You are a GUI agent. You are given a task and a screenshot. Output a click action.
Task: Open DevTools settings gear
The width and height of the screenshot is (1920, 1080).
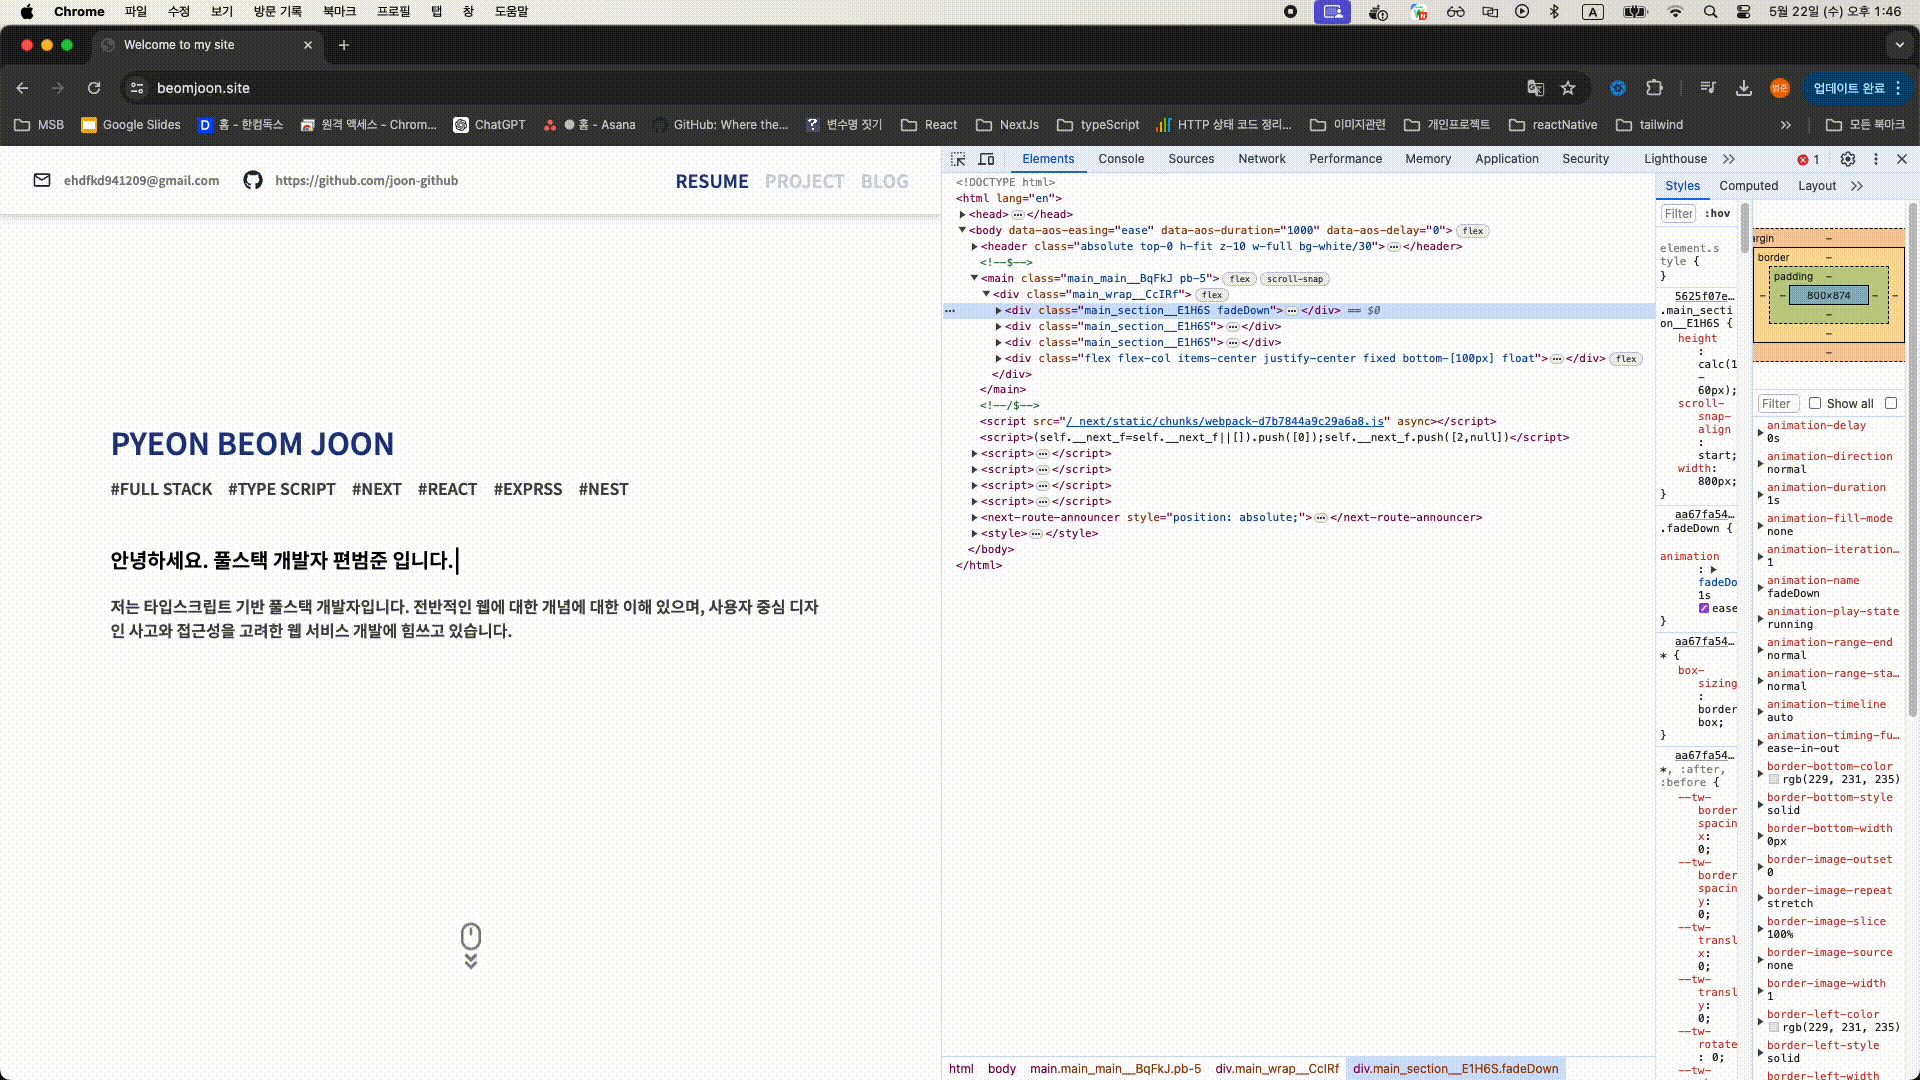[1848, 159]
